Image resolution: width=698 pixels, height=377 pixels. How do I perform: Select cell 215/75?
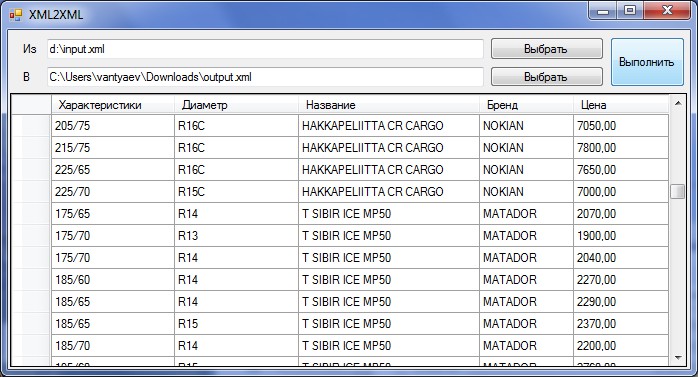pyautogui.click(x=113, y=147)
